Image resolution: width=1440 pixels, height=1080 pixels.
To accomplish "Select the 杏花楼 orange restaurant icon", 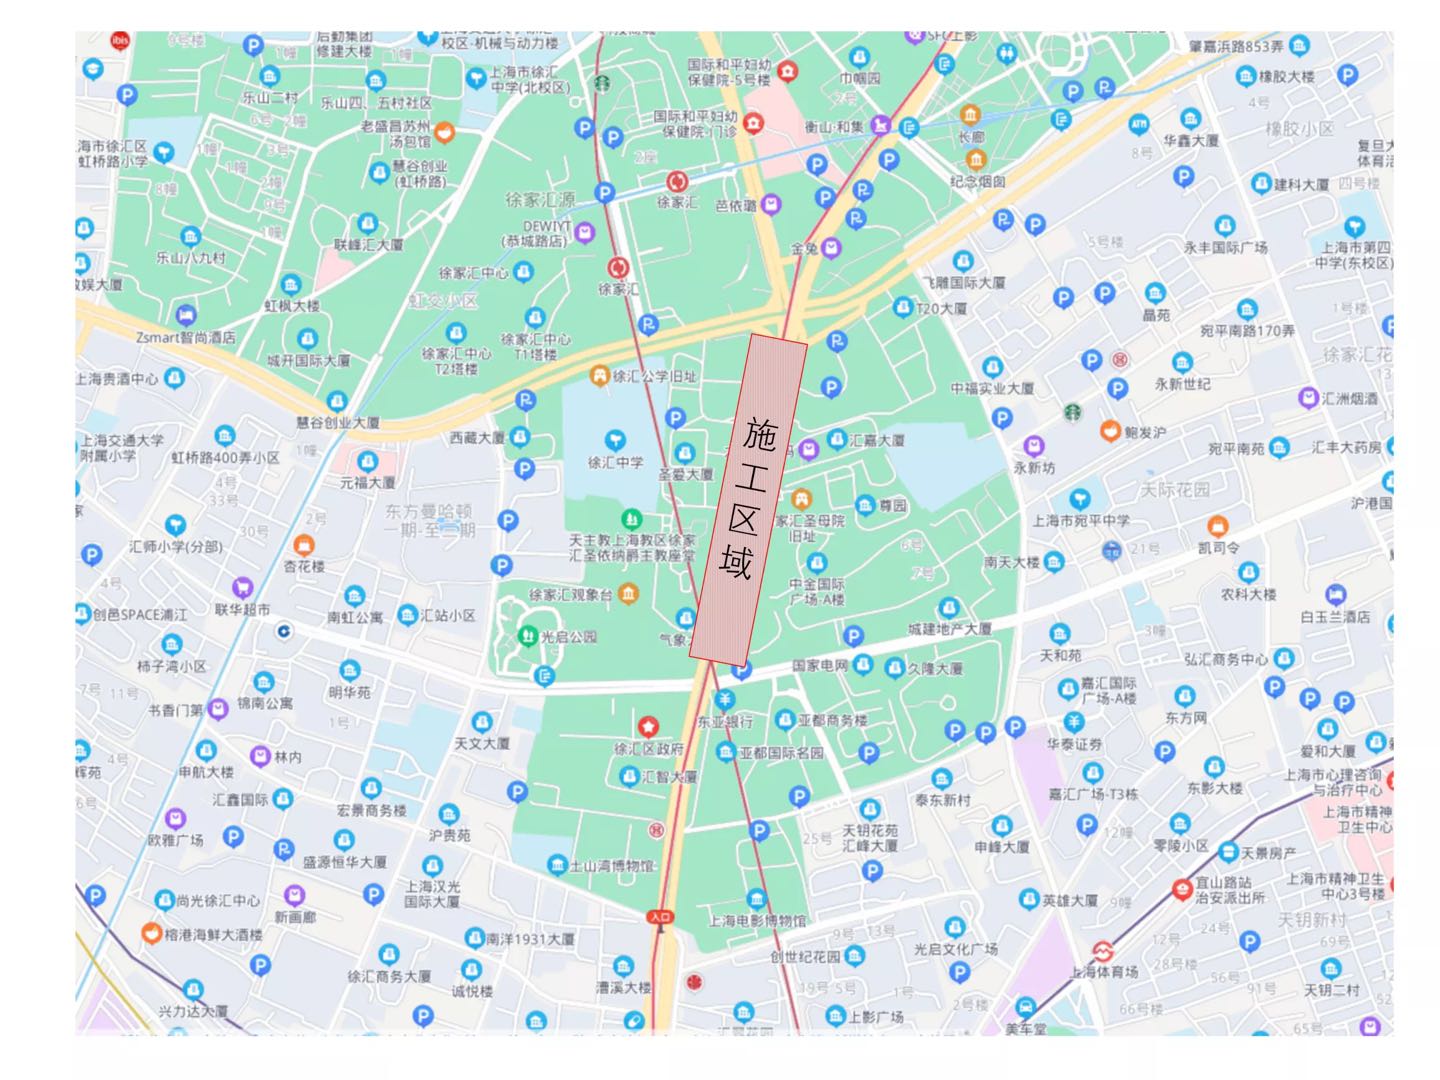I will tap(304, 545).
